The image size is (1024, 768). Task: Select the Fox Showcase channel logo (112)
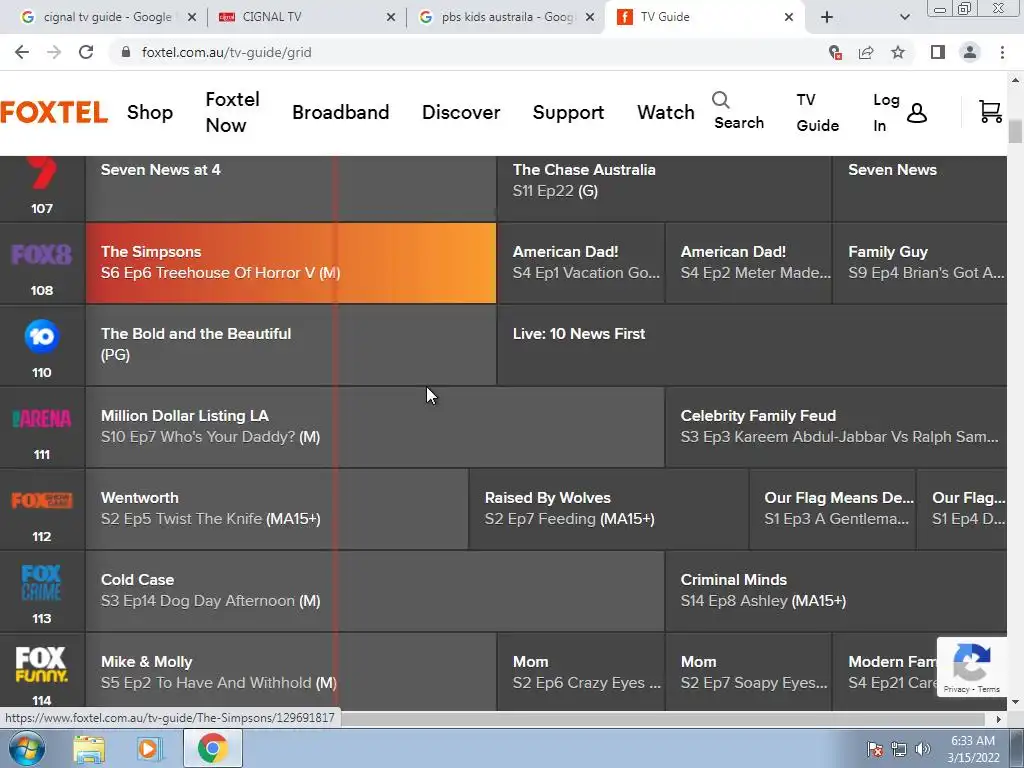[x=42, y=500]
